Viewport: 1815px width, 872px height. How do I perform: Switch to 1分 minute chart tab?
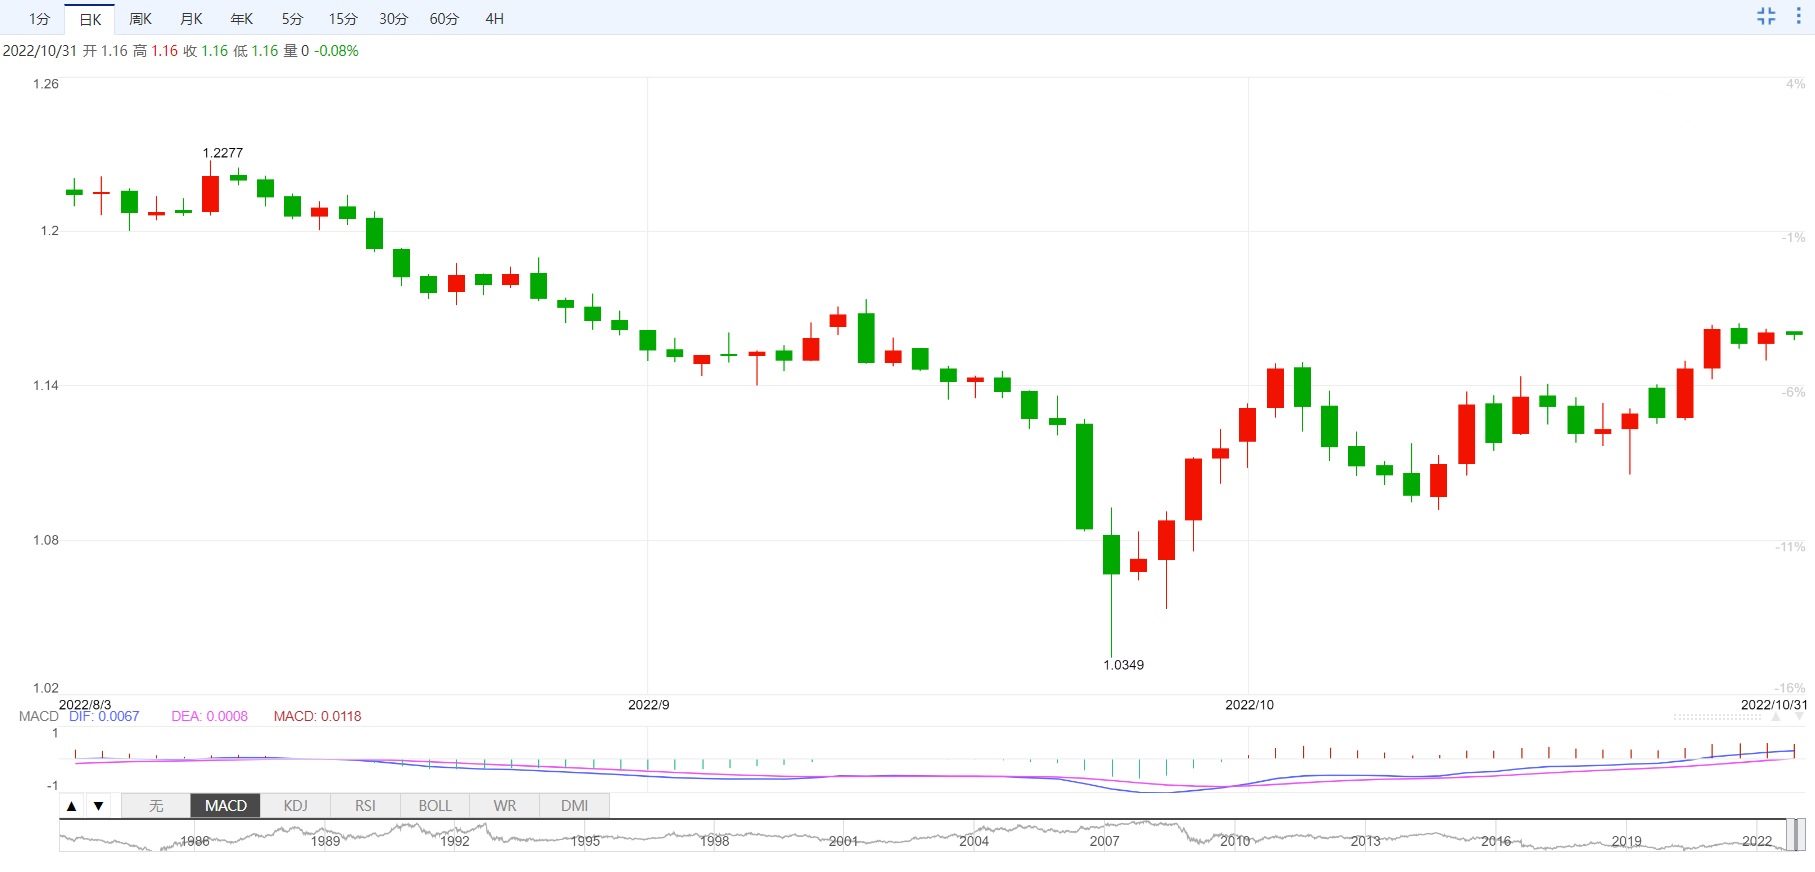point(39,19)
